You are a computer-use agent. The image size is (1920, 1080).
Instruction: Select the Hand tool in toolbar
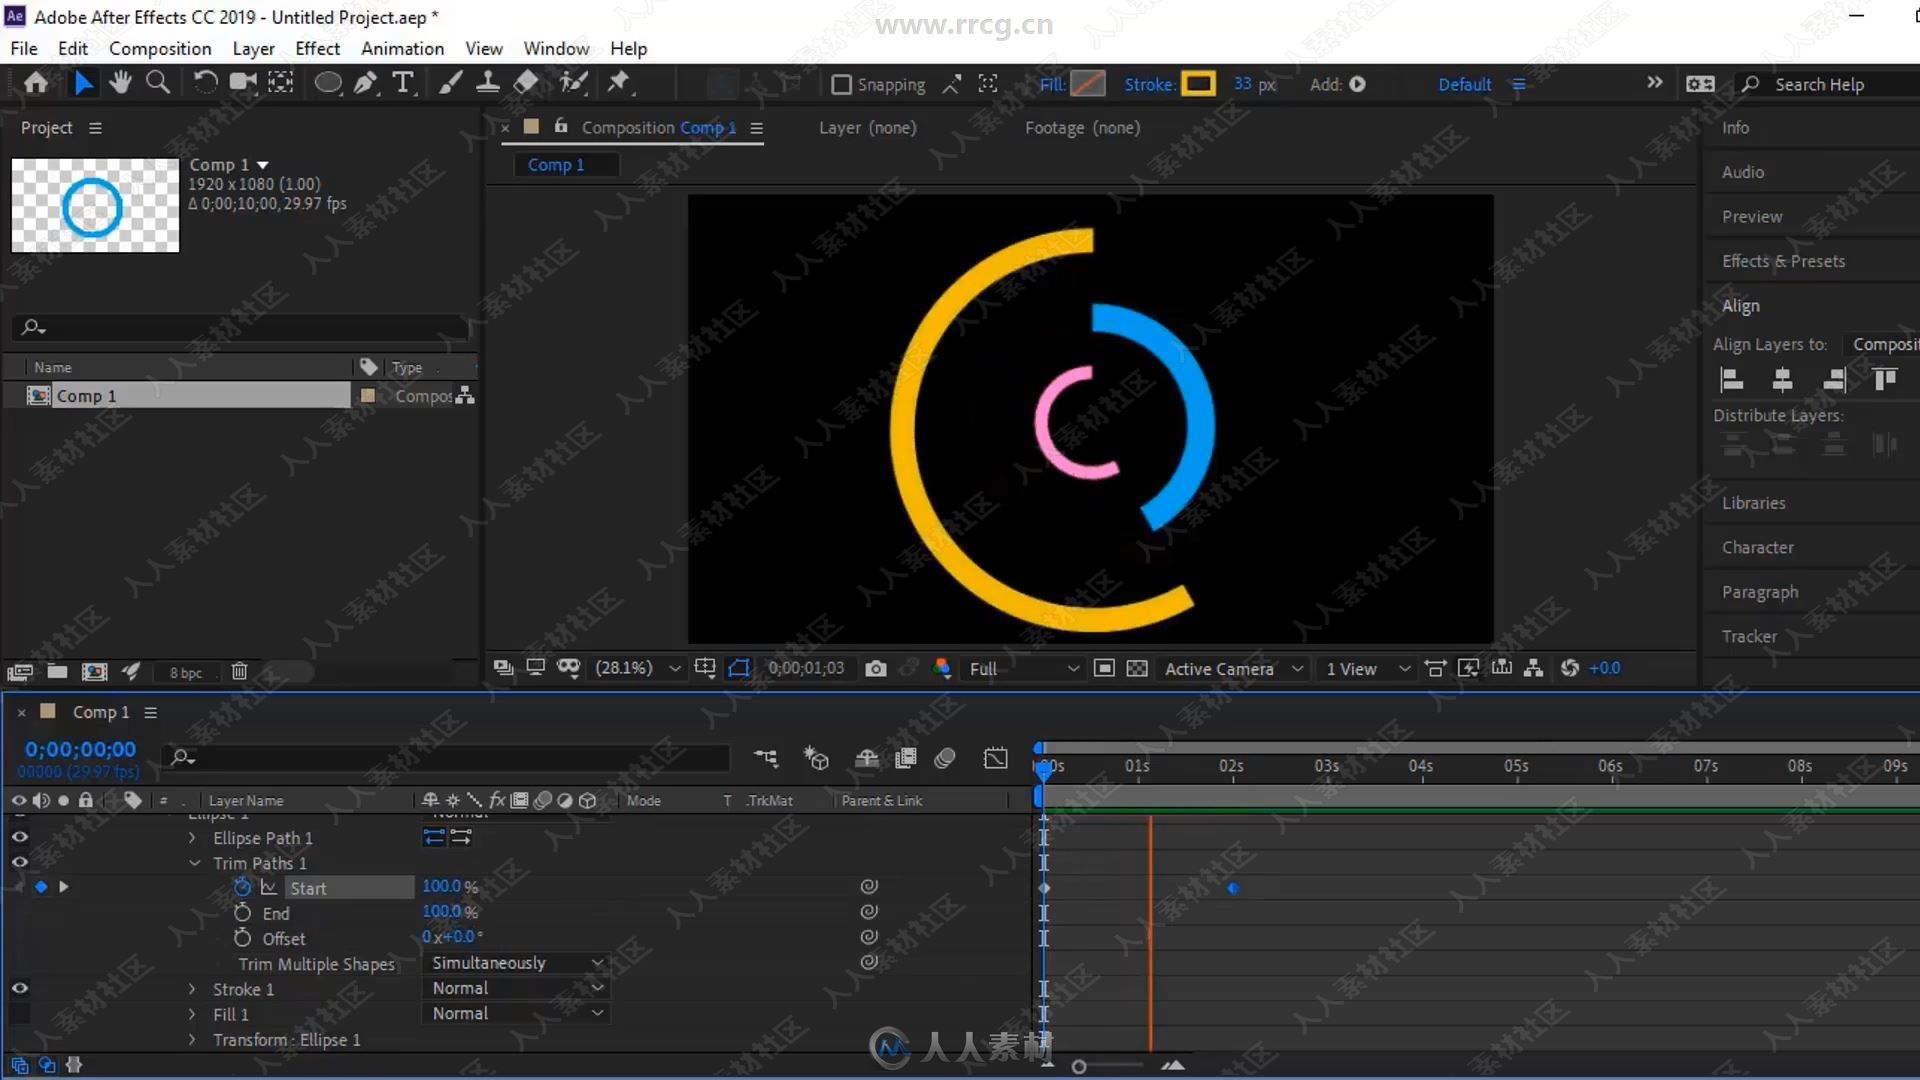click(x=120, y=83)
